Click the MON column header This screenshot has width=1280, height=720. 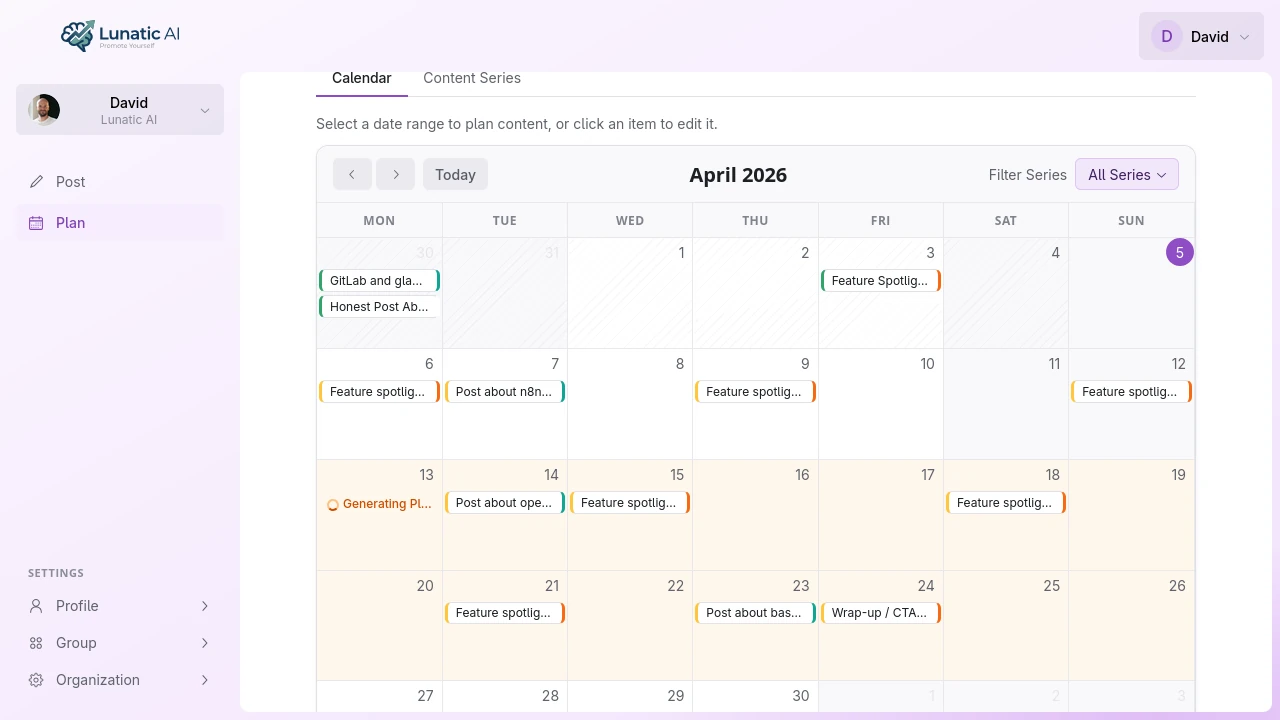[379, 221]
